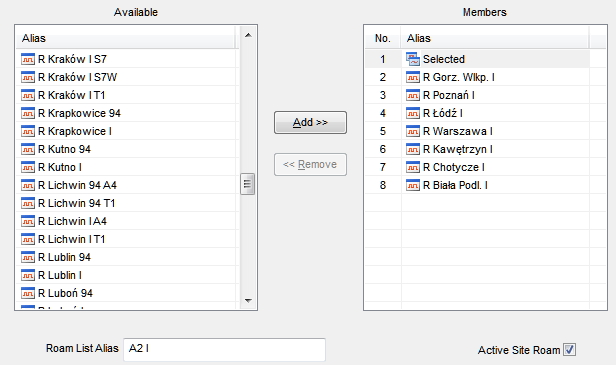Click the Add >> button
The image size is (616, 365).
click(310, 123)
